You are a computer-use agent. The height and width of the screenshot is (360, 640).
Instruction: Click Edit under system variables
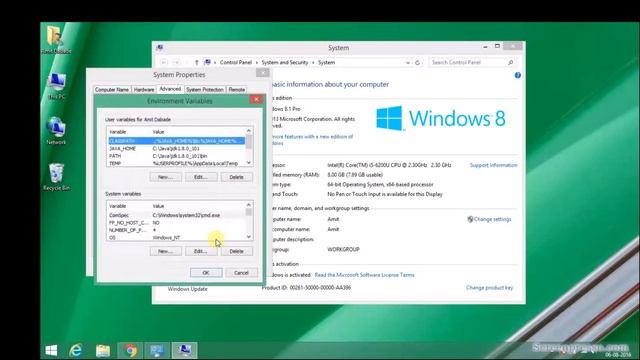pos(200,251)
